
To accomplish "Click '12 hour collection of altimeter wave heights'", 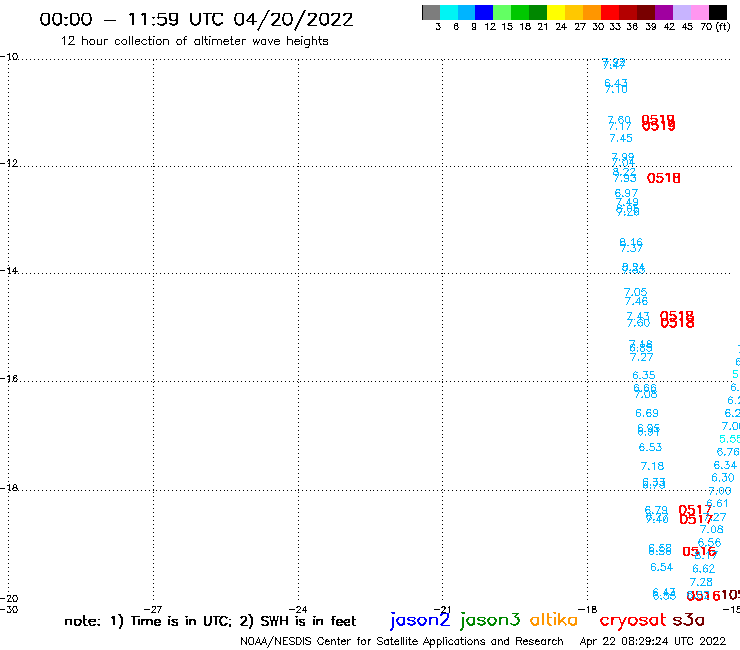I will click(x=194, y=41).
